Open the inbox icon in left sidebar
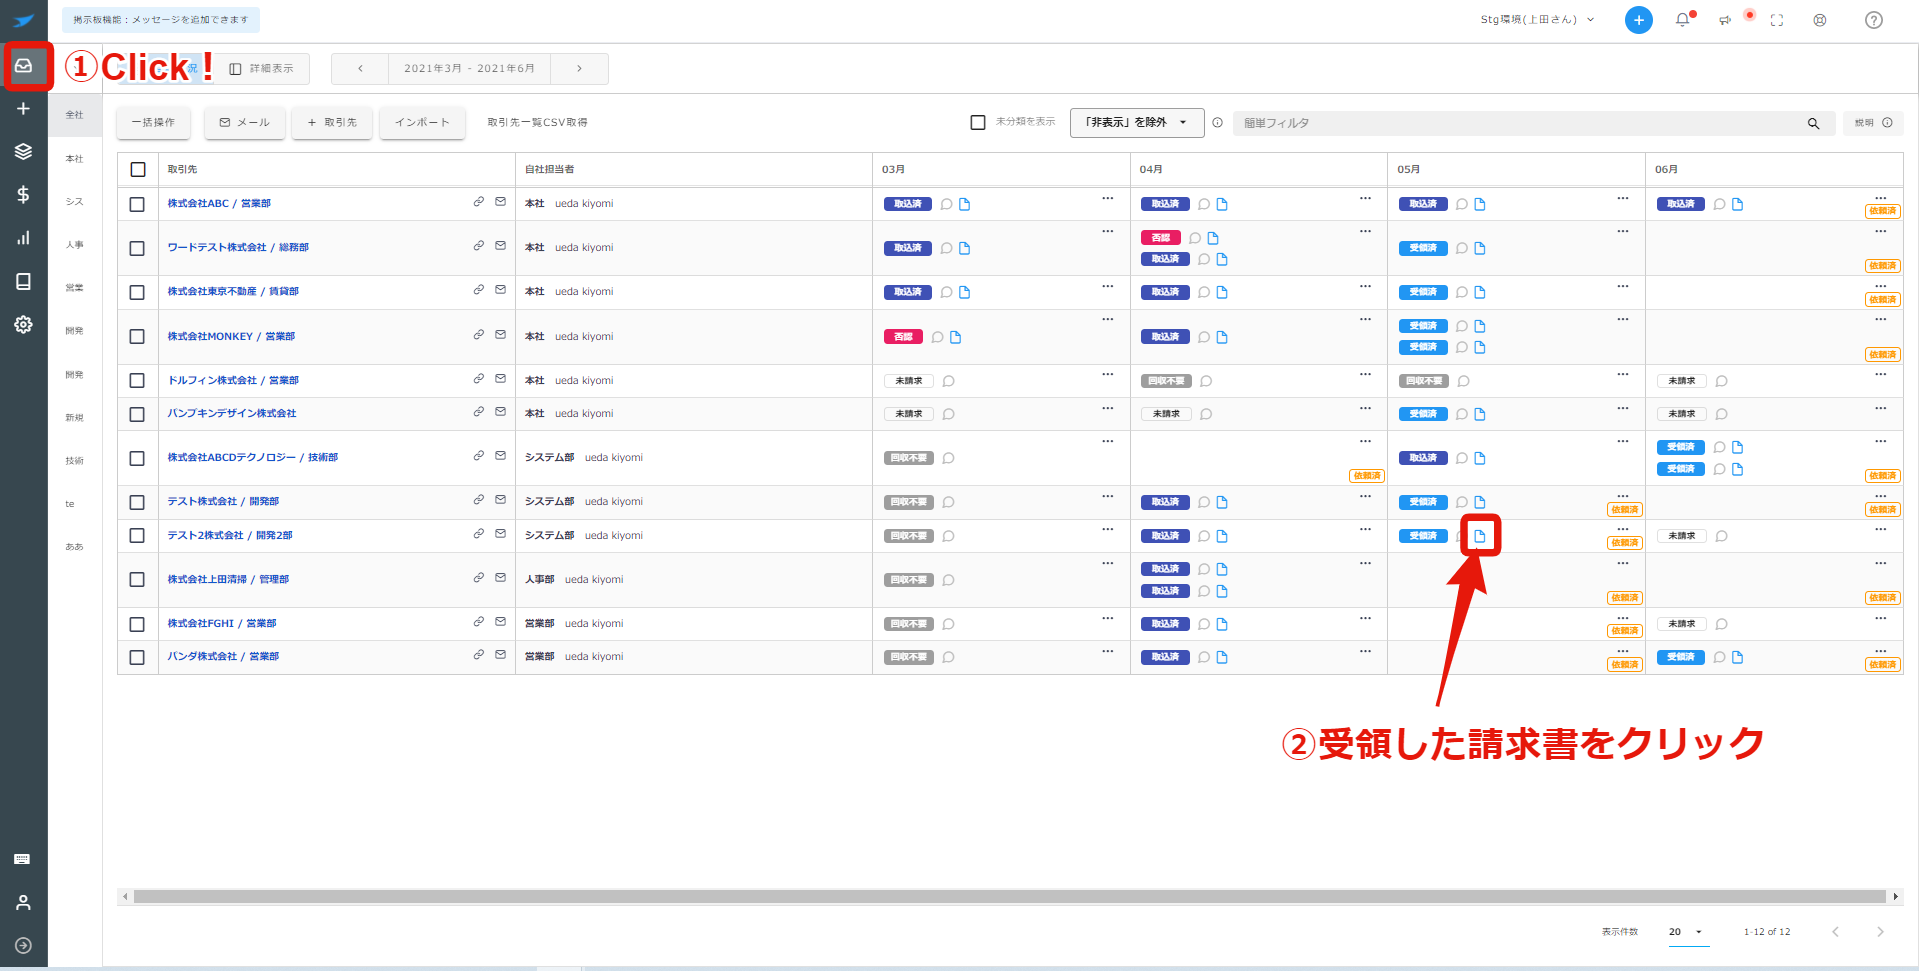The image size is (1919, 971). point(23,66)
